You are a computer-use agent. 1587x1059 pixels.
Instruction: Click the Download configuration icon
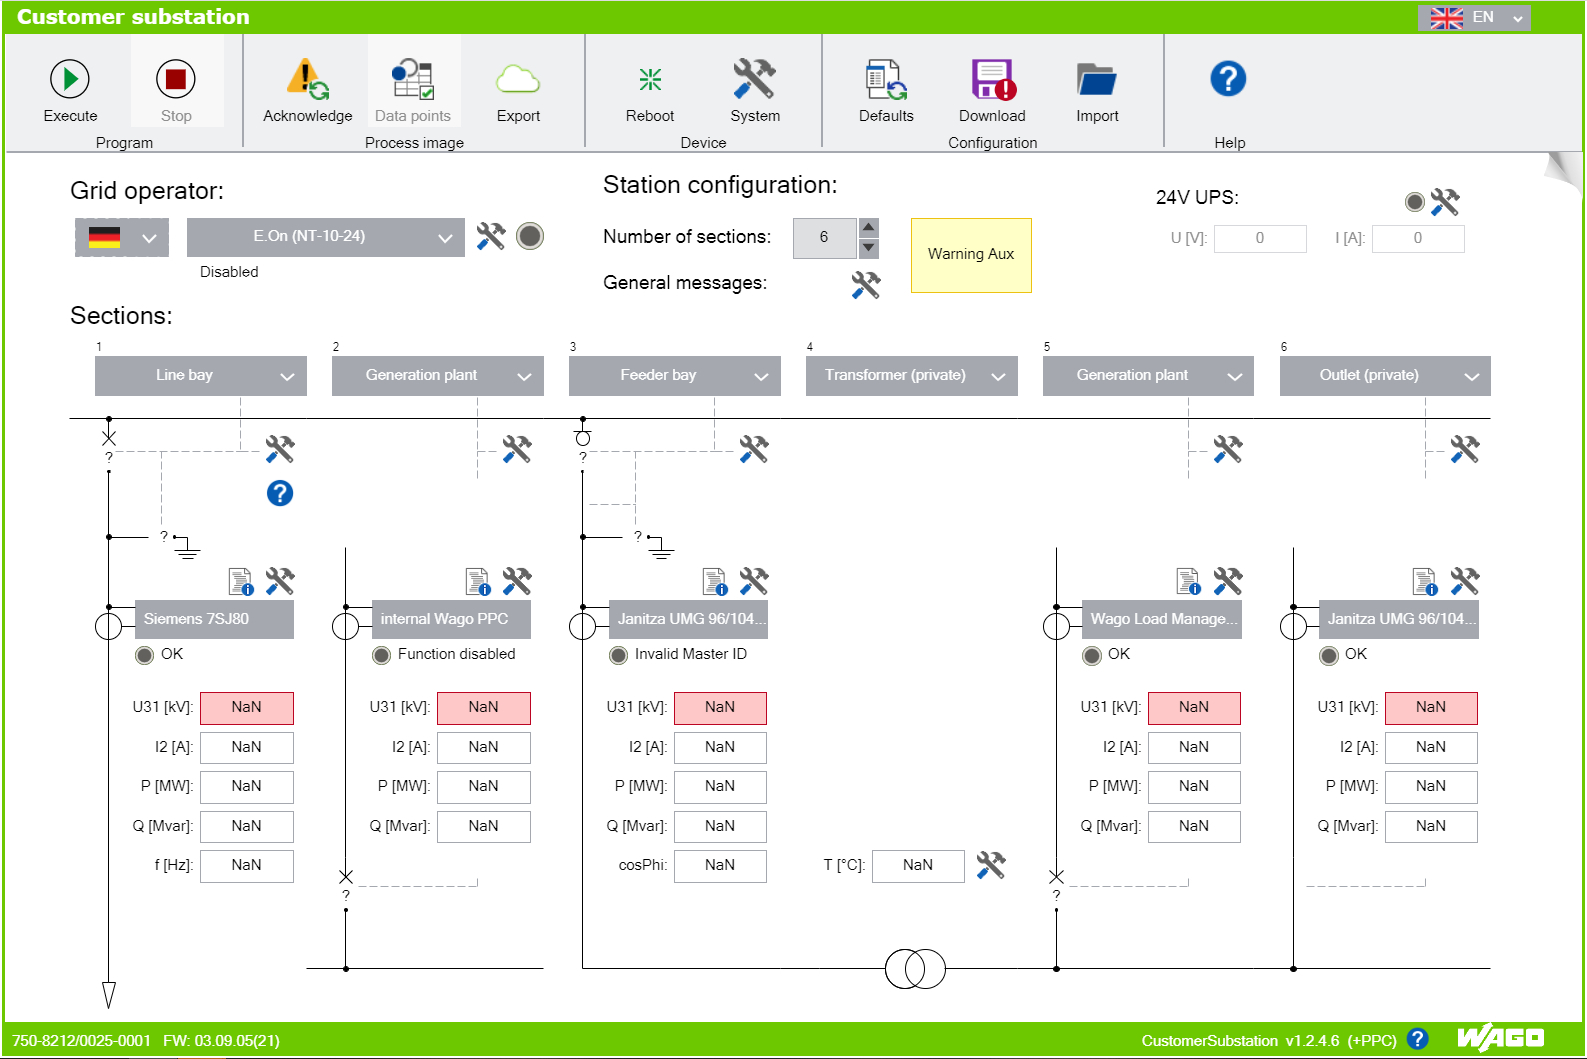(x=992, y=80)
